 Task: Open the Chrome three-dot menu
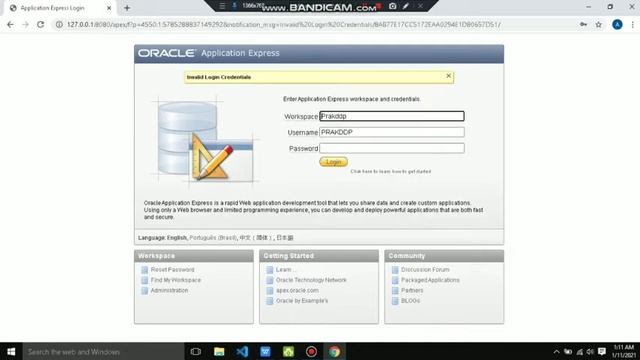632,24
